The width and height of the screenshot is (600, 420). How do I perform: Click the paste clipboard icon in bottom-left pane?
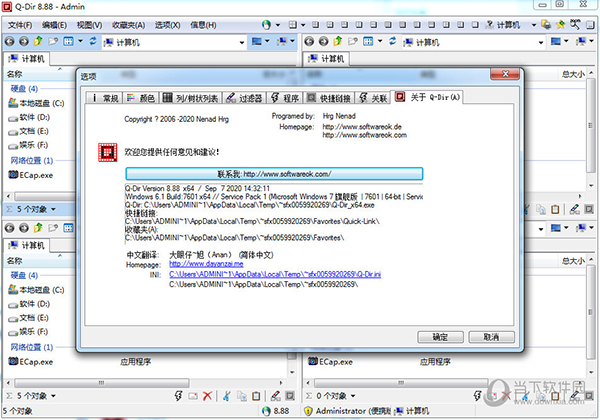pos(256,396)
